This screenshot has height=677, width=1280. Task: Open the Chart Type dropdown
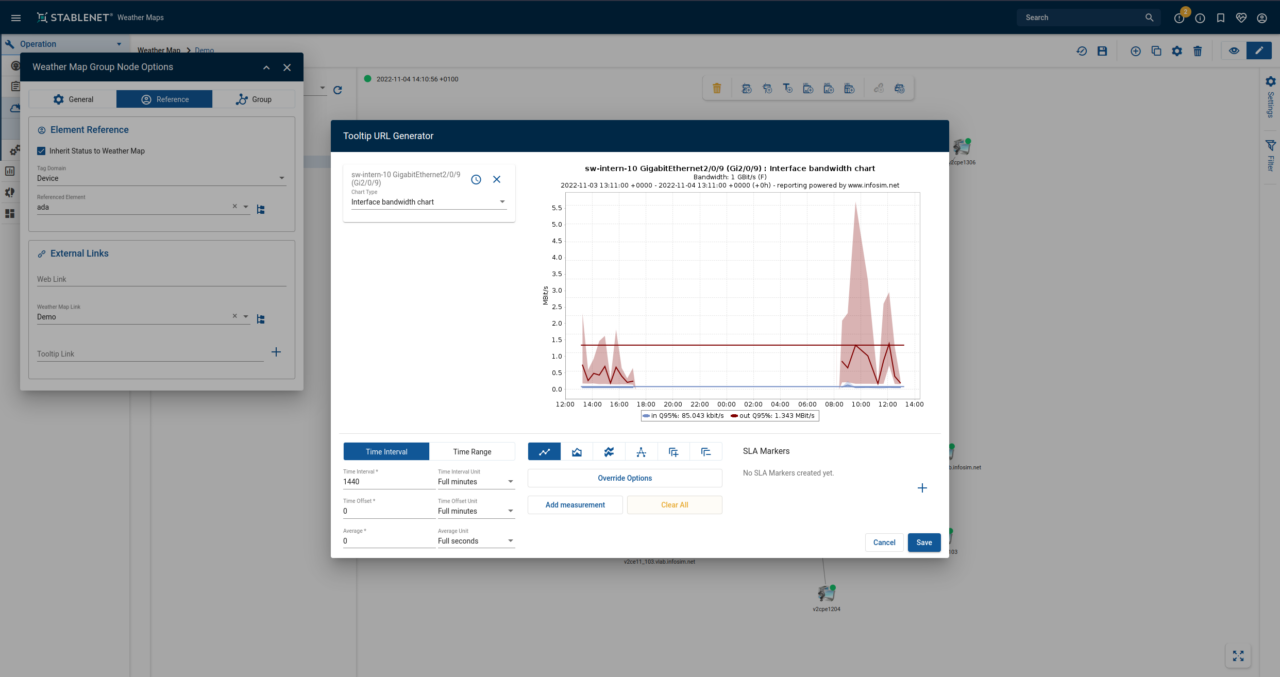point(428,202)
